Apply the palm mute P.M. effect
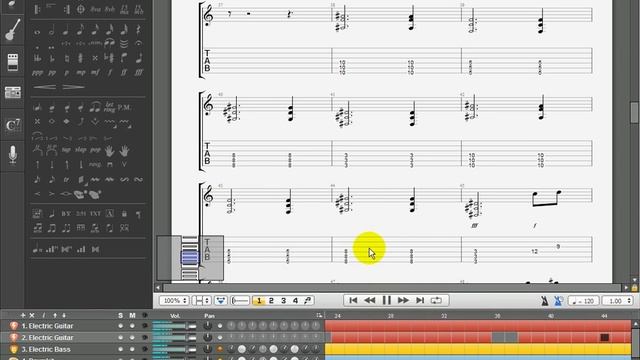The height and width of the screenshot is (360, 640). 124,107
